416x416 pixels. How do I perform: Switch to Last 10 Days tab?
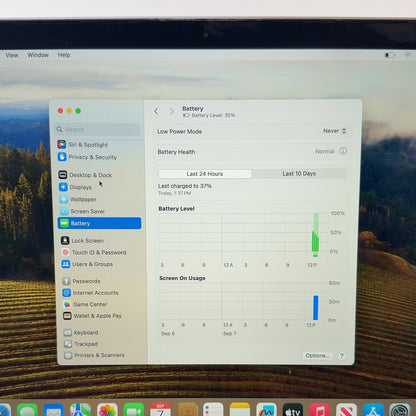pos(299,173)
